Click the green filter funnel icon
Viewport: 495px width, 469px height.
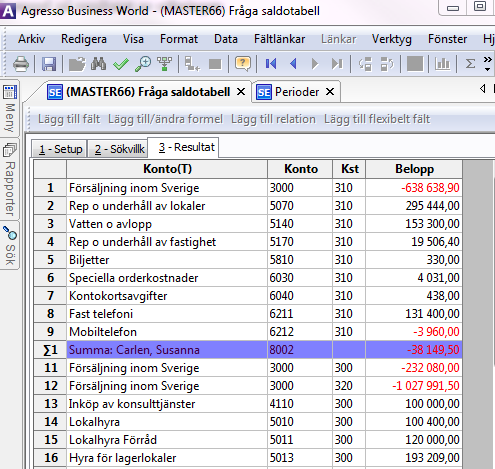164,64
